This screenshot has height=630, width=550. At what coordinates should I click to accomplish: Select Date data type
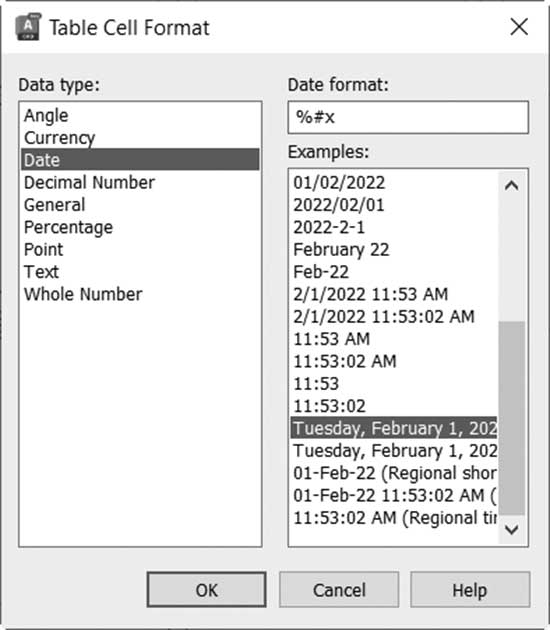[140, 160]
